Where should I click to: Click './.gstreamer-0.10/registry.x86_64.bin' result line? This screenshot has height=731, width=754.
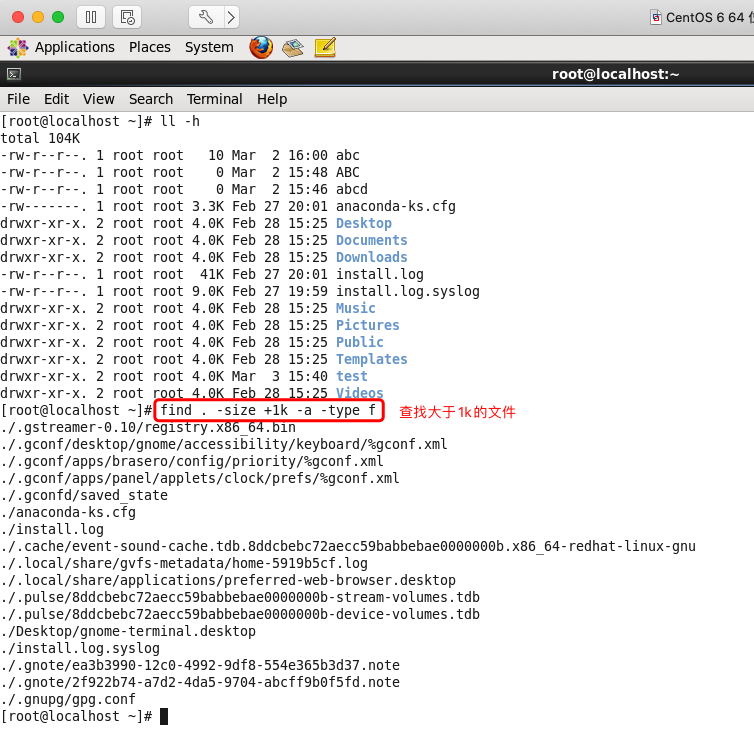148,427
